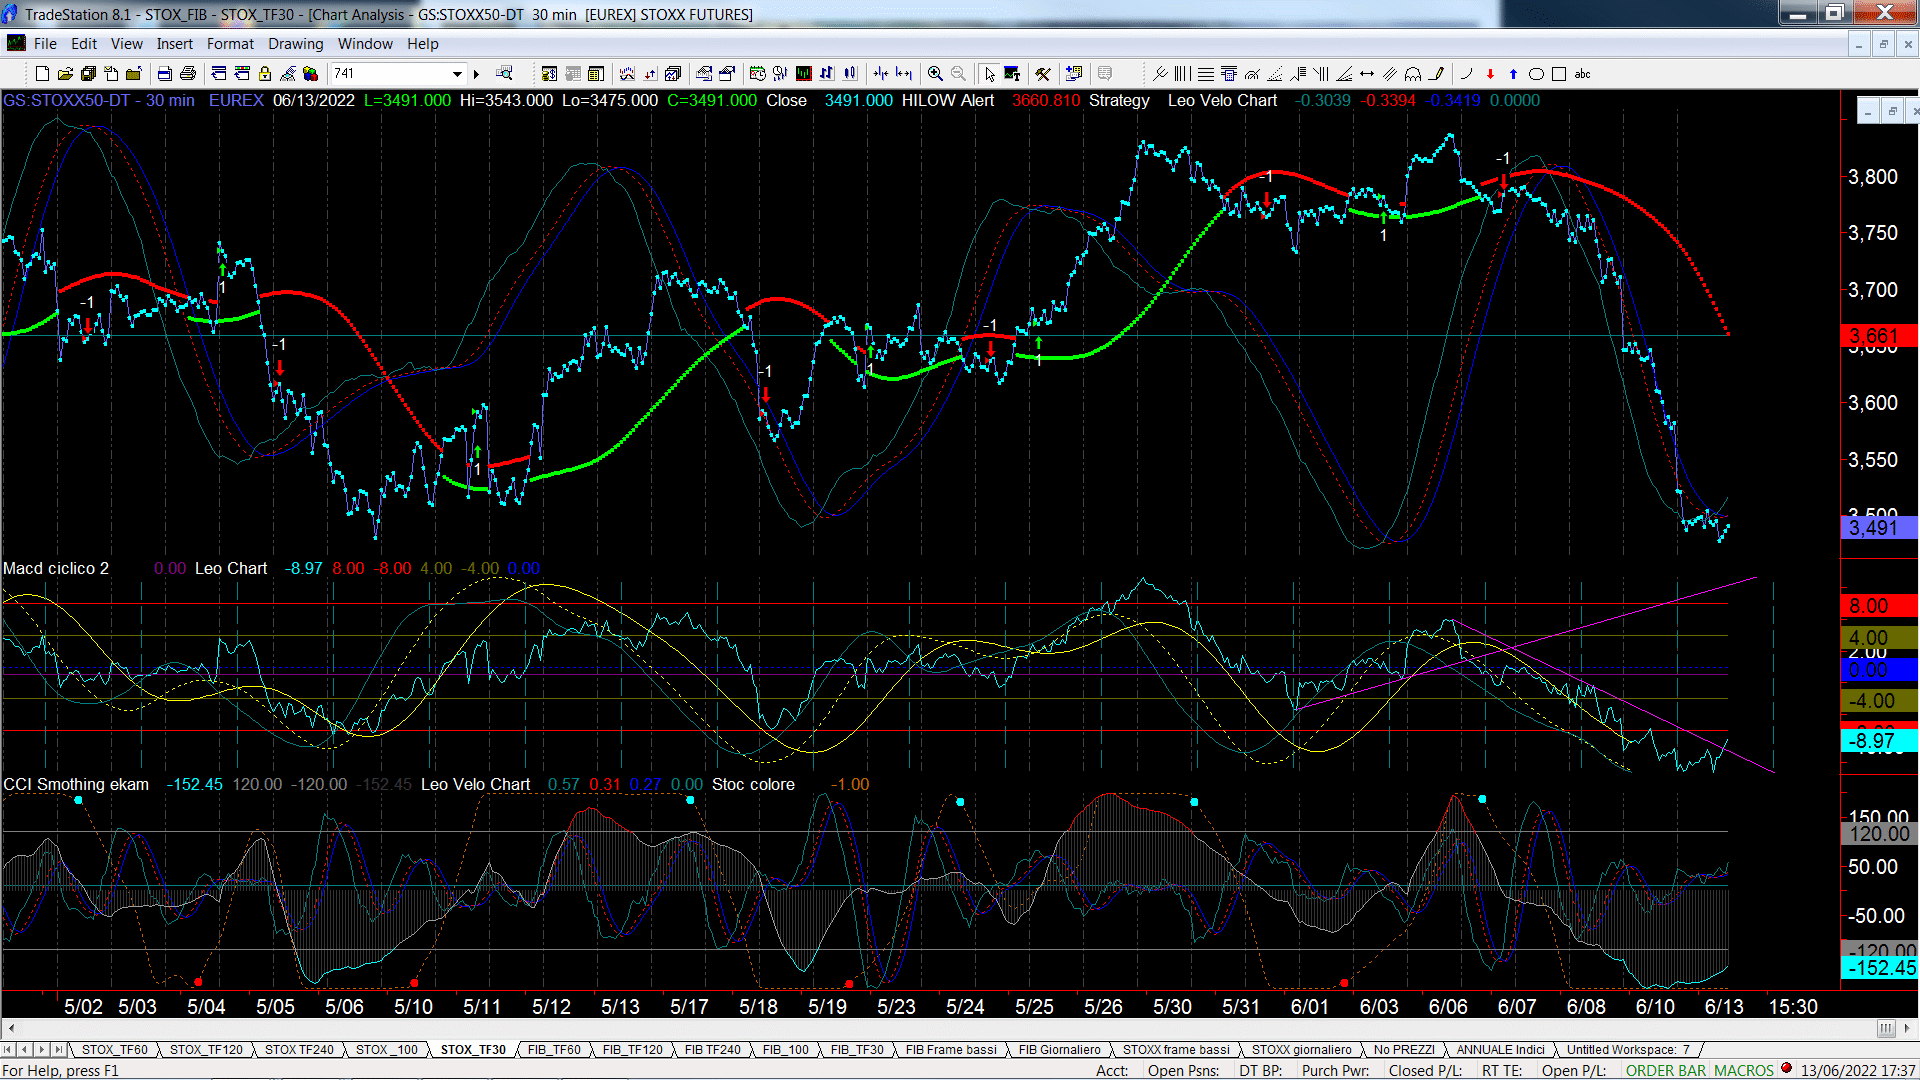1920x1080 pixels.
Task: Click the New document icon
Action: 42,73
